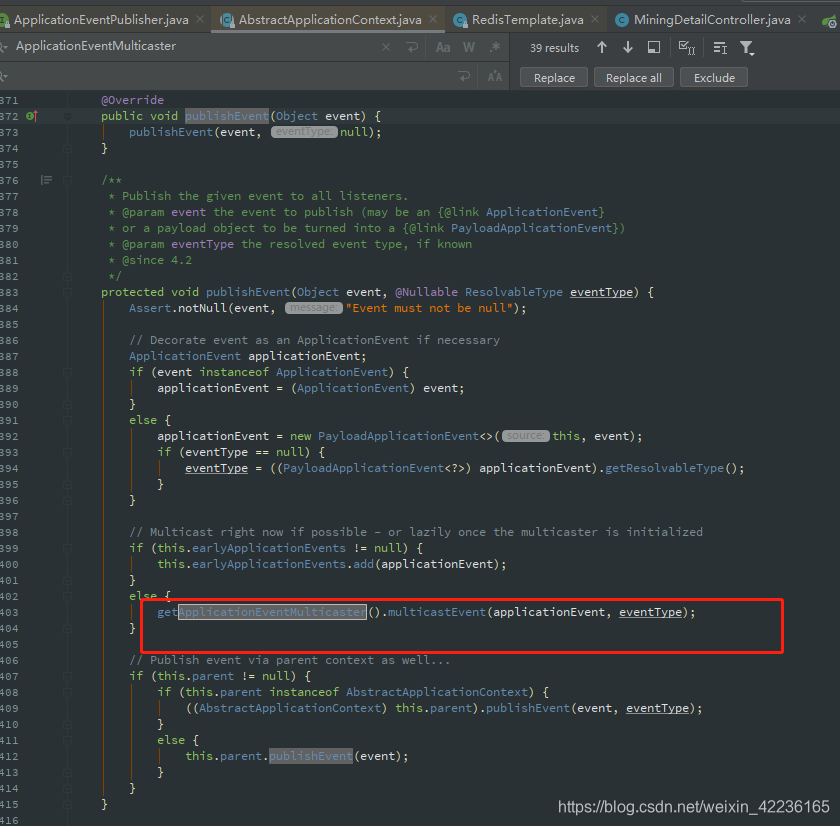Collapse protected publishEvent method at line 383
This screenshot has width=840, height=826.
point(67,292)
